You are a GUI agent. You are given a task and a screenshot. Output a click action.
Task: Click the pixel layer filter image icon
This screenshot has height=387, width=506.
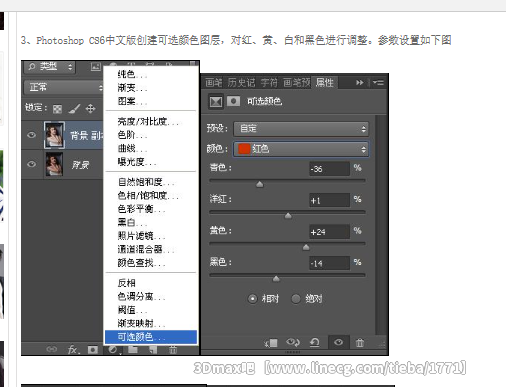[x=96, y=67]
